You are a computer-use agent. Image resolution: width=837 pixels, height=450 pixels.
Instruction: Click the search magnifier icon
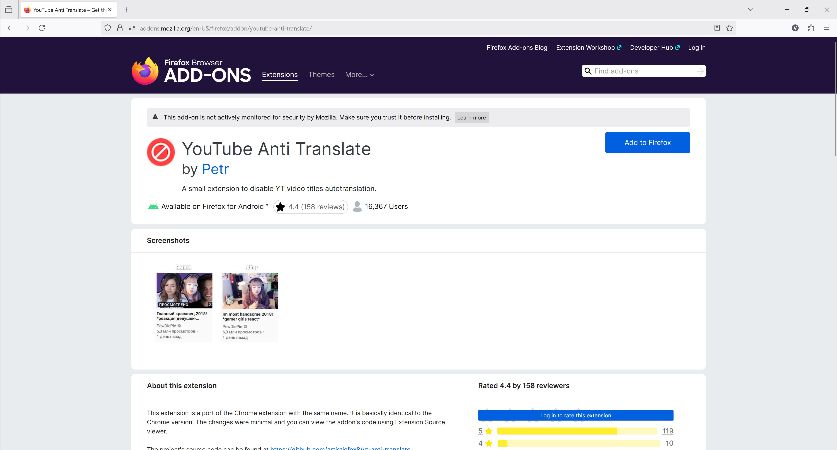click(588, 71)
